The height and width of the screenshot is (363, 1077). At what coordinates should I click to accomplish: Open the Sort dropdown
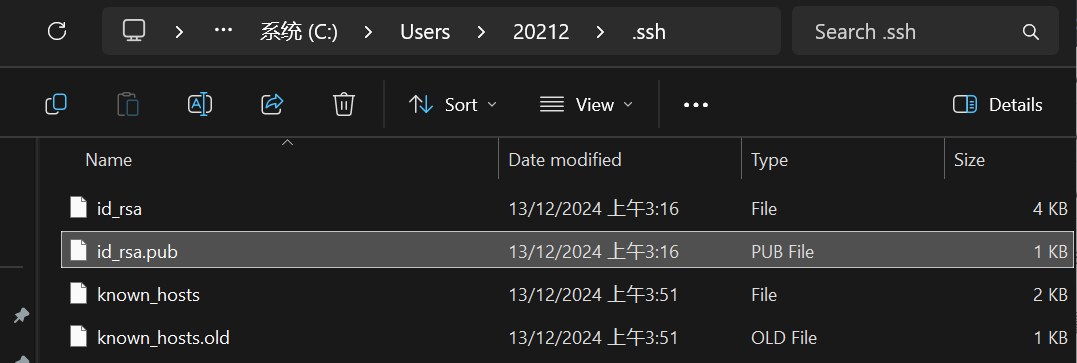point(452,104)
